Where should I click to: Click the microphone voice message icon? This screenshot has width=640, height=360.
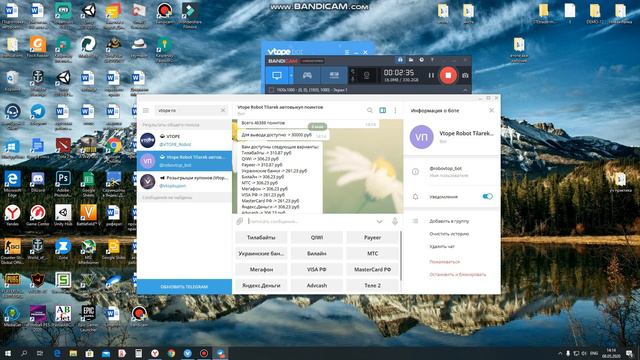pos(395,221)
